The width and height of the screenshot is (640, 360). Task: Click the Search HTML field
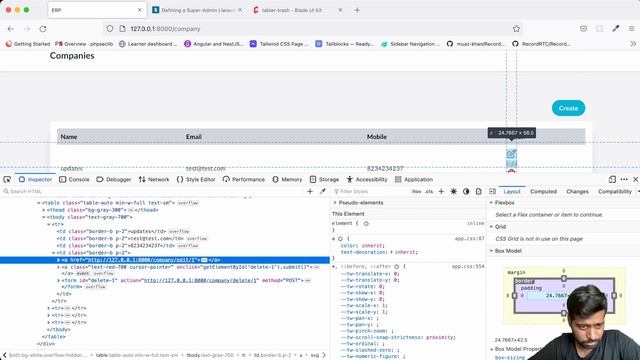point(153,191)
